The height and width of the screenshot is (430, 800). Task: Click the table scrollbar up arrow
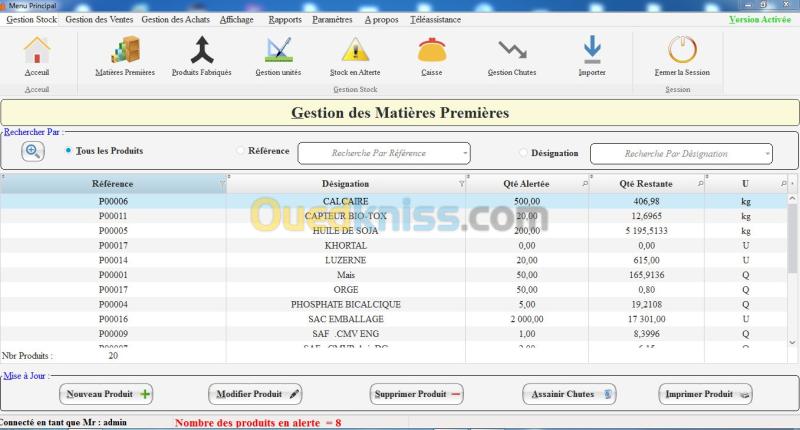792,198
